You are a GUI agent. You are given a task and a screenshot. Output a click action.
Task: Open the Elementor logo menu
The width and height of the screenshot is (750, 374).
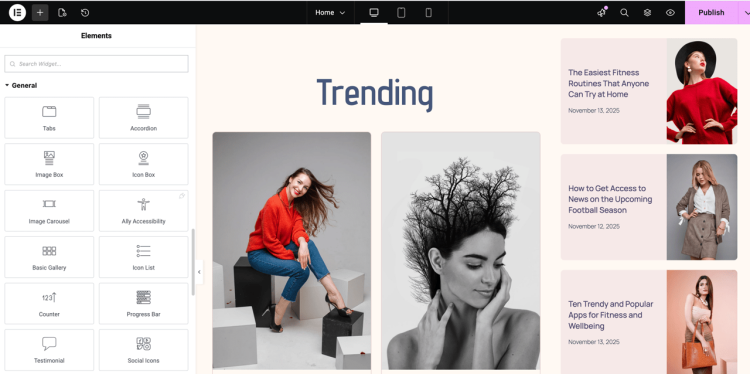(x=17, y=12)
